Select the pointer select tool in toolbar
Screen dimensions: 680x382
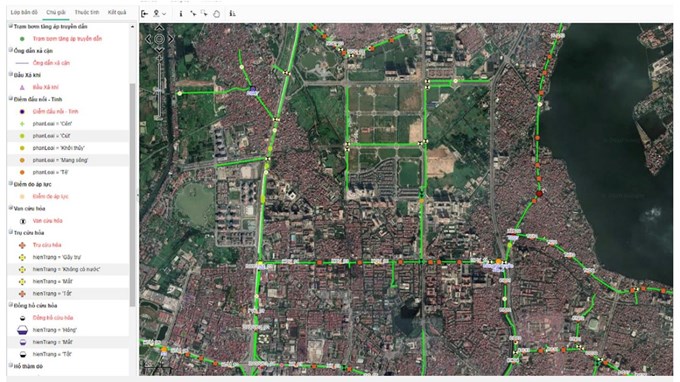pyautogui.click(x=193, y=14)
